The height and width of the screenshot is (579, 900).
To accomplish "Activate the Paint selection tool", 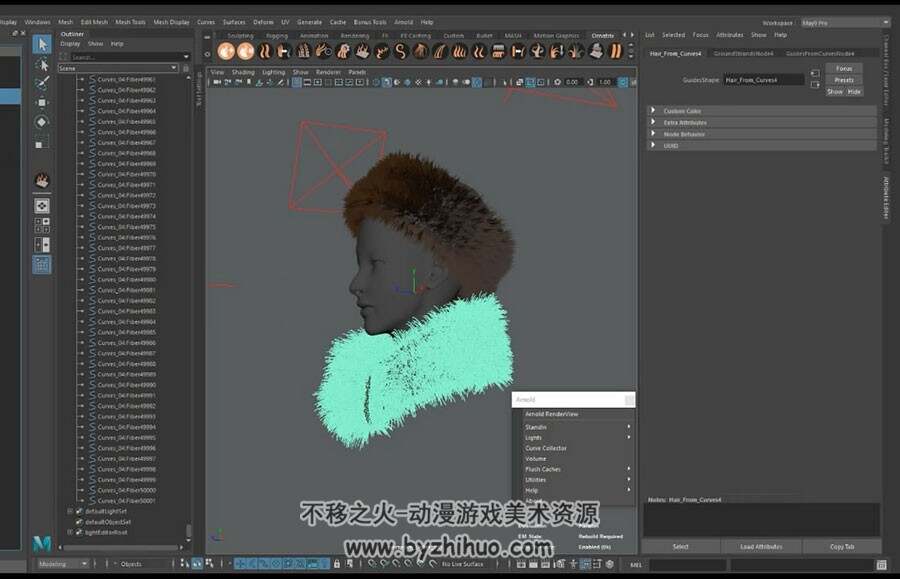I will tap(41, 84).
